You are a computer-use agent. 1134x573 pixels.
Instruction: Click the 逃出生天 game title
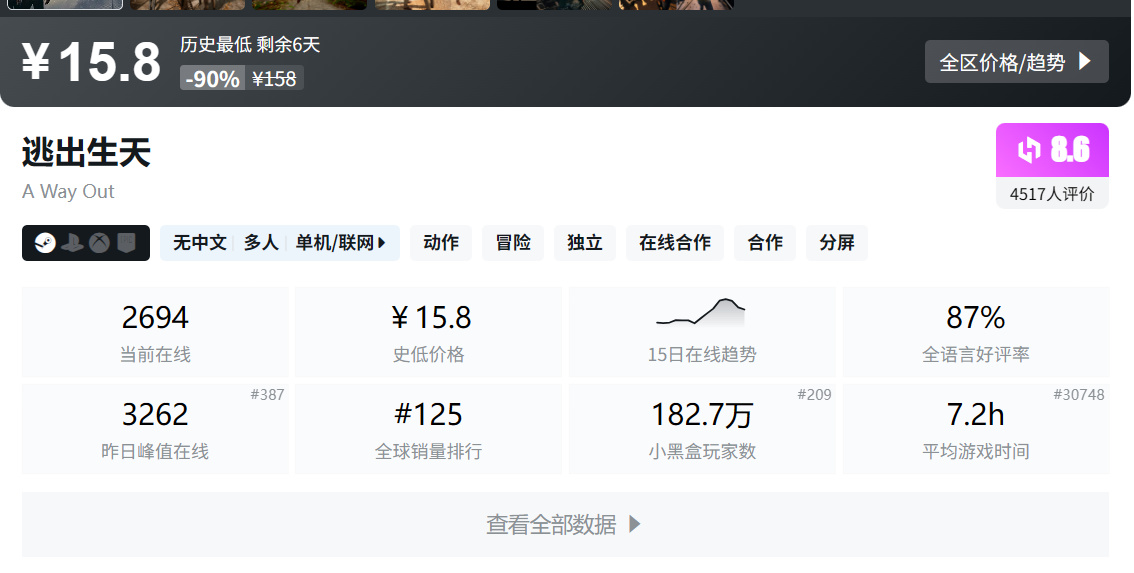pos(86,153)
